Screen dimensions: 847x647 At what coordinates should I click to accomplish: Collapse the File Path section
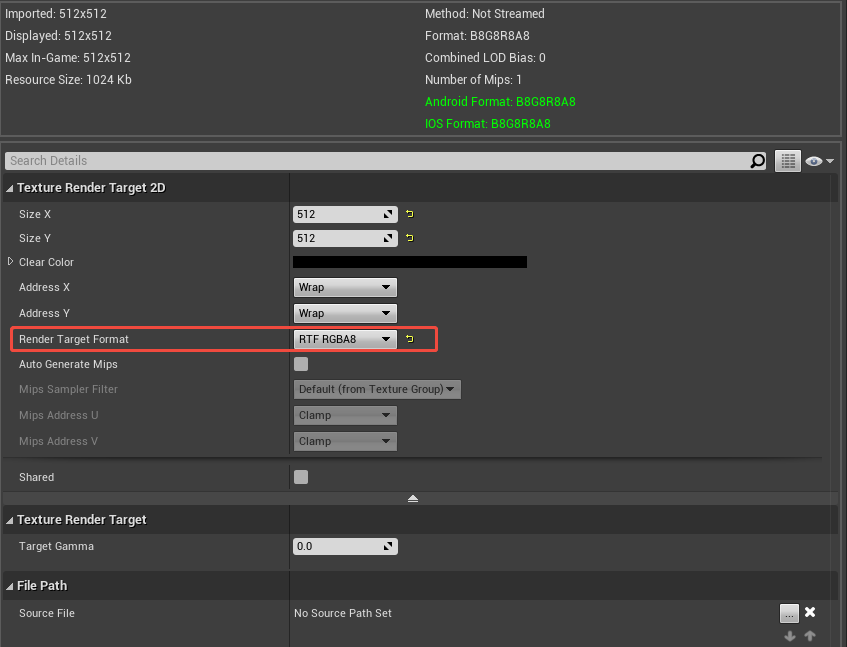point(9,586)
